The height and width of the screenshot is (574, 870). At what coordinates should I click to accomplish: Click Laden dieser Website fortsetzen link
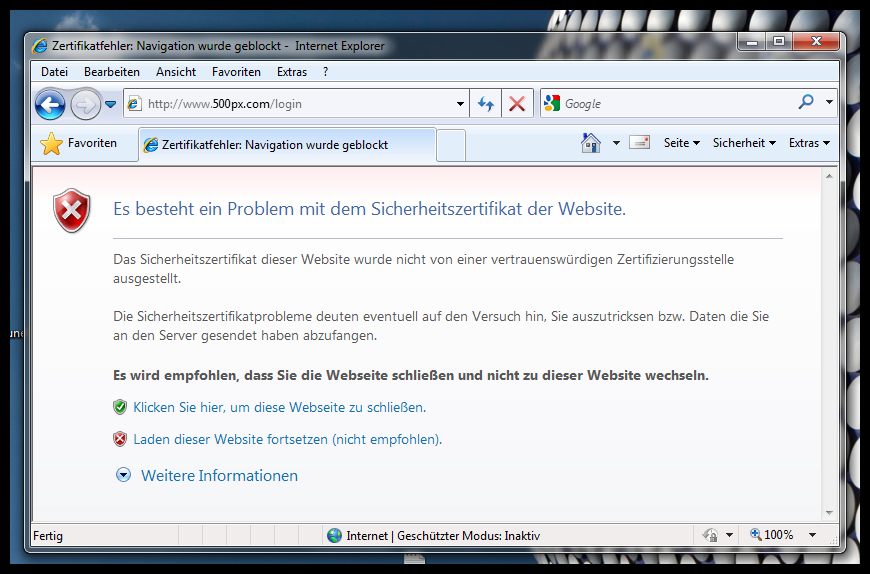287,440
